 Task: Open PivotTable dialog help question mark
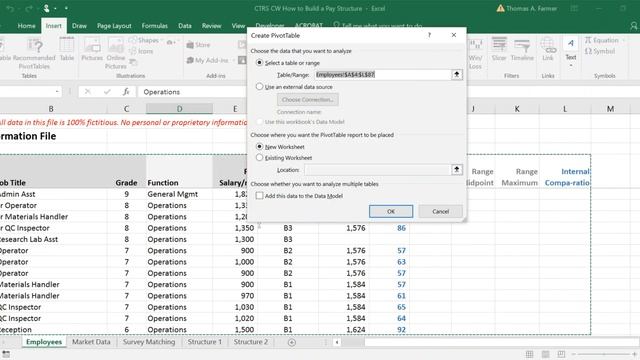click(x=429, y=36)
